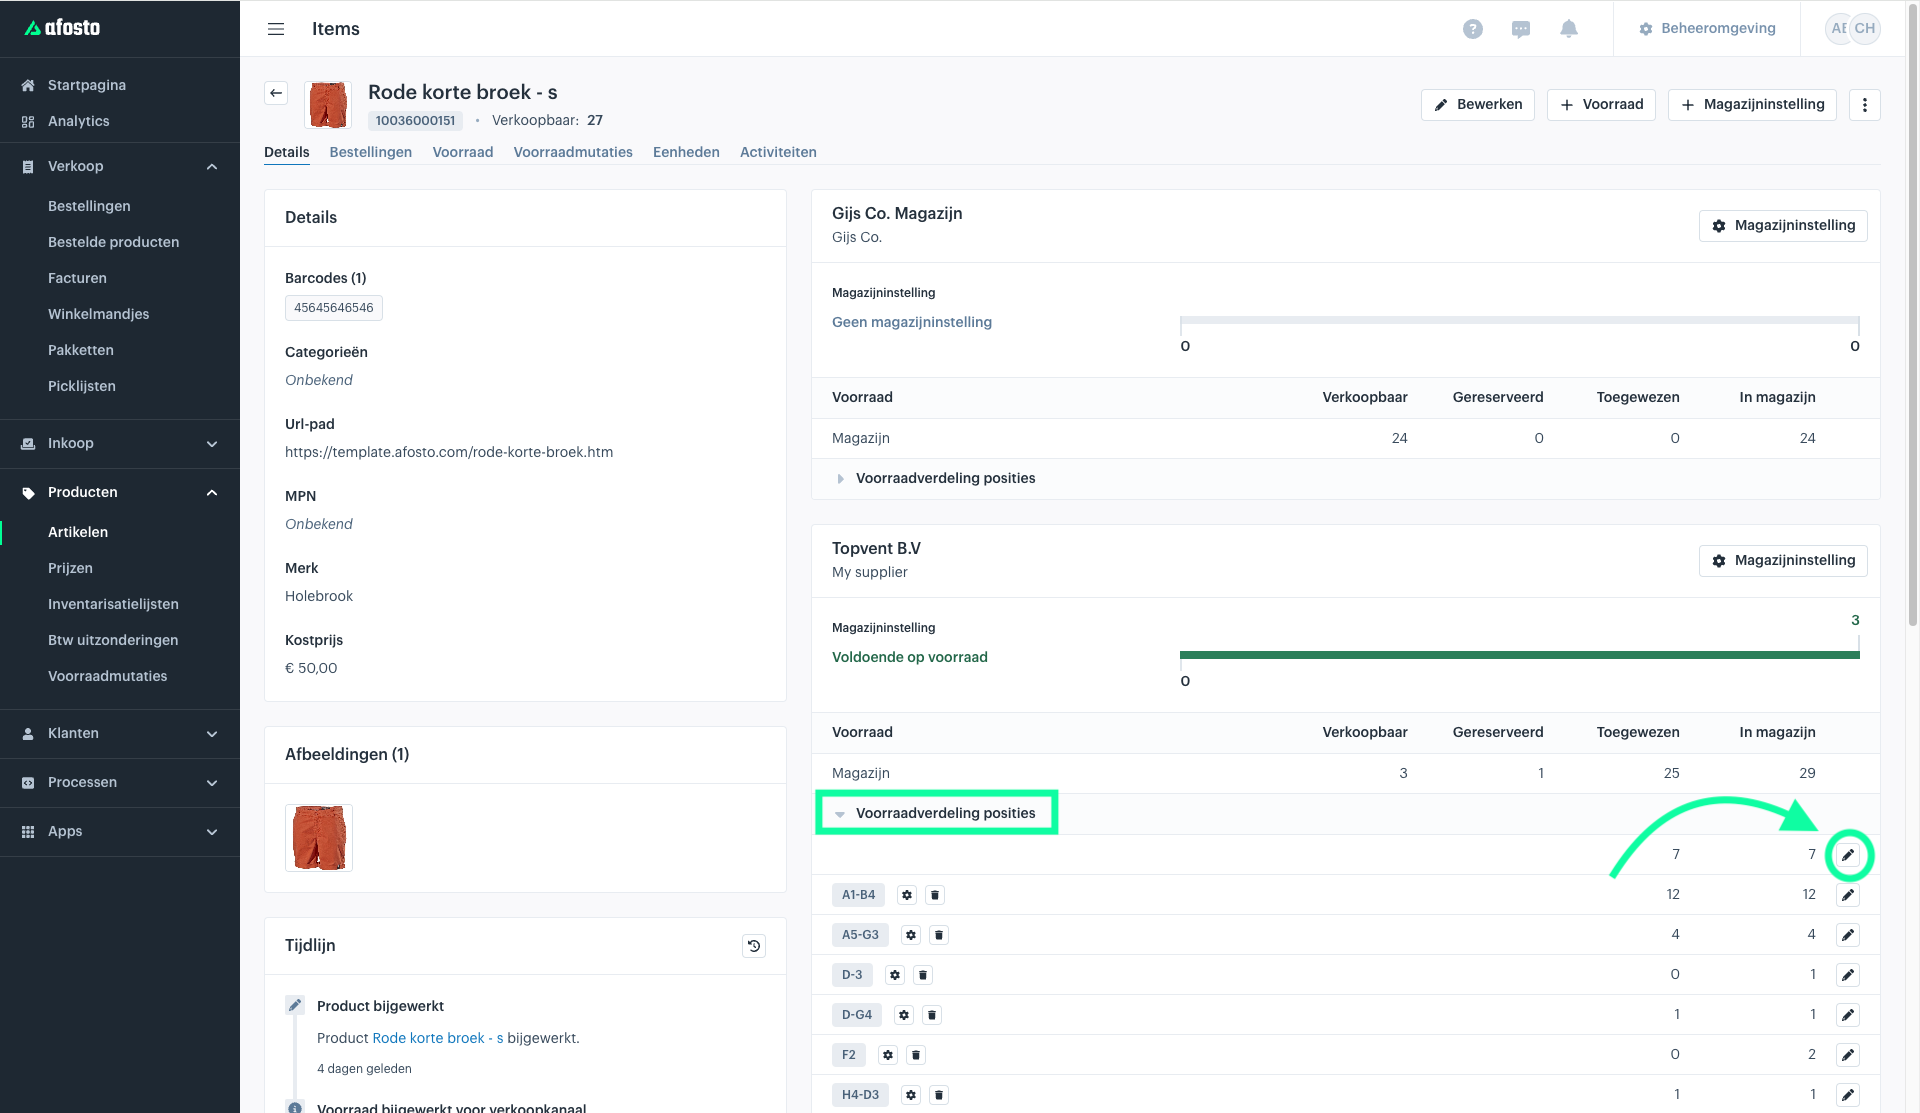Go to Startpagina in sidebar
Screen dimensions: 1920x1113
tap(87, 85)
